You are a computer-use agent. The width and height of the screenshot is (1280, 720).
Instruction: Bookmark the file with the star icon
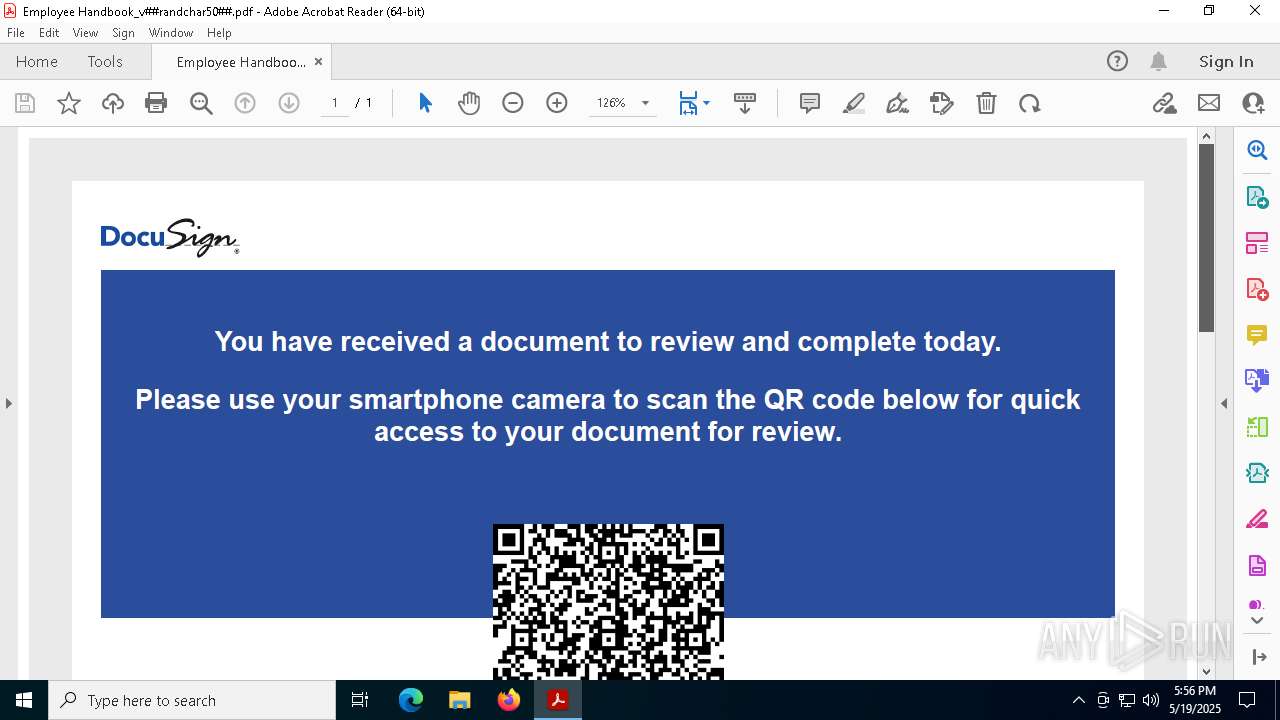tap(69, 103)
